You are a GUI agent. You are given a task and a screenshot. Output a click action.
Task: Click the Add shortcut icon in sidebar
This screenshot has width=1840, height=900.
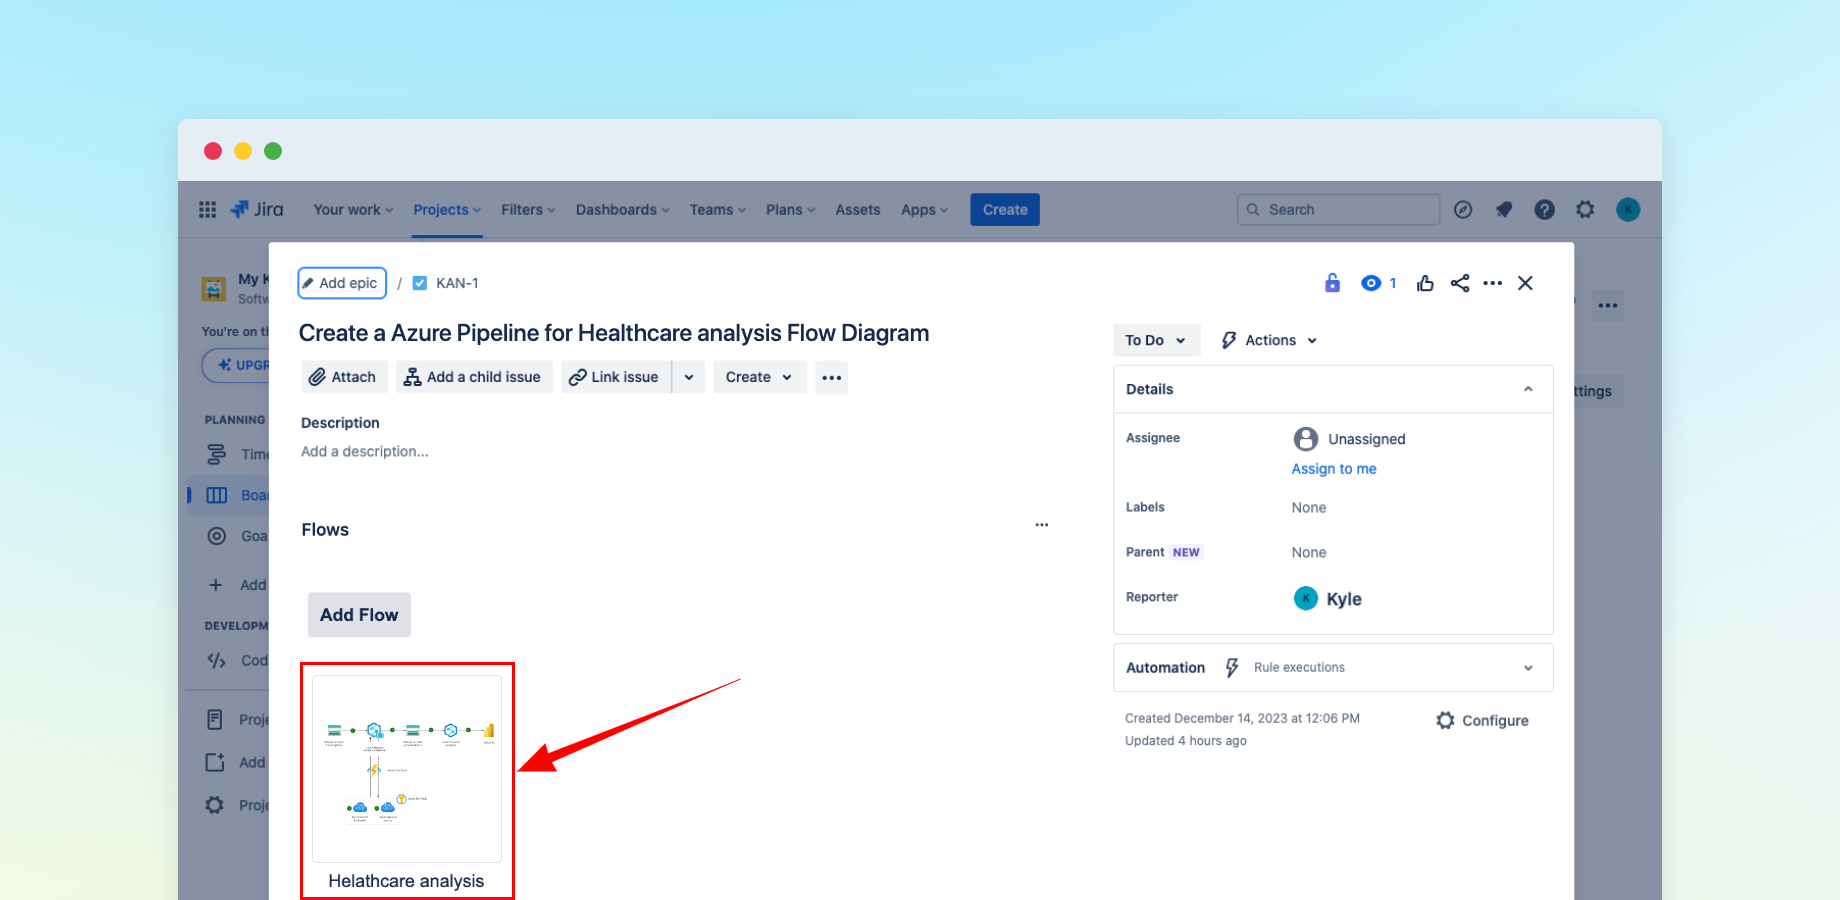point(215,762)
